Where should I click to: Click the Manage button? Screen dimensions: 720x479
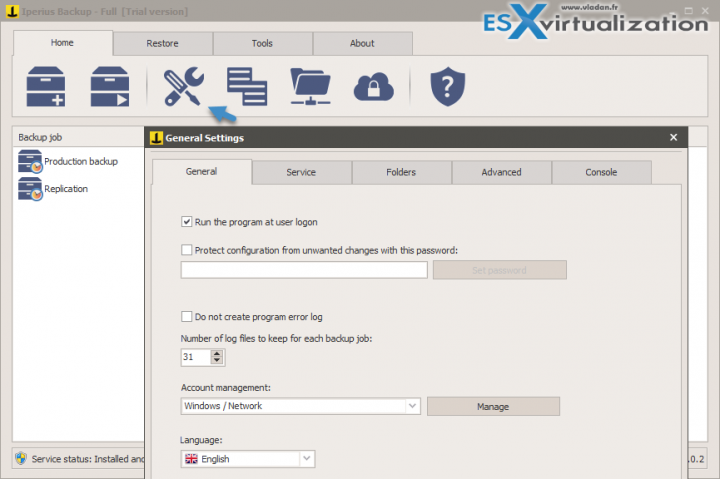[493, 406]
